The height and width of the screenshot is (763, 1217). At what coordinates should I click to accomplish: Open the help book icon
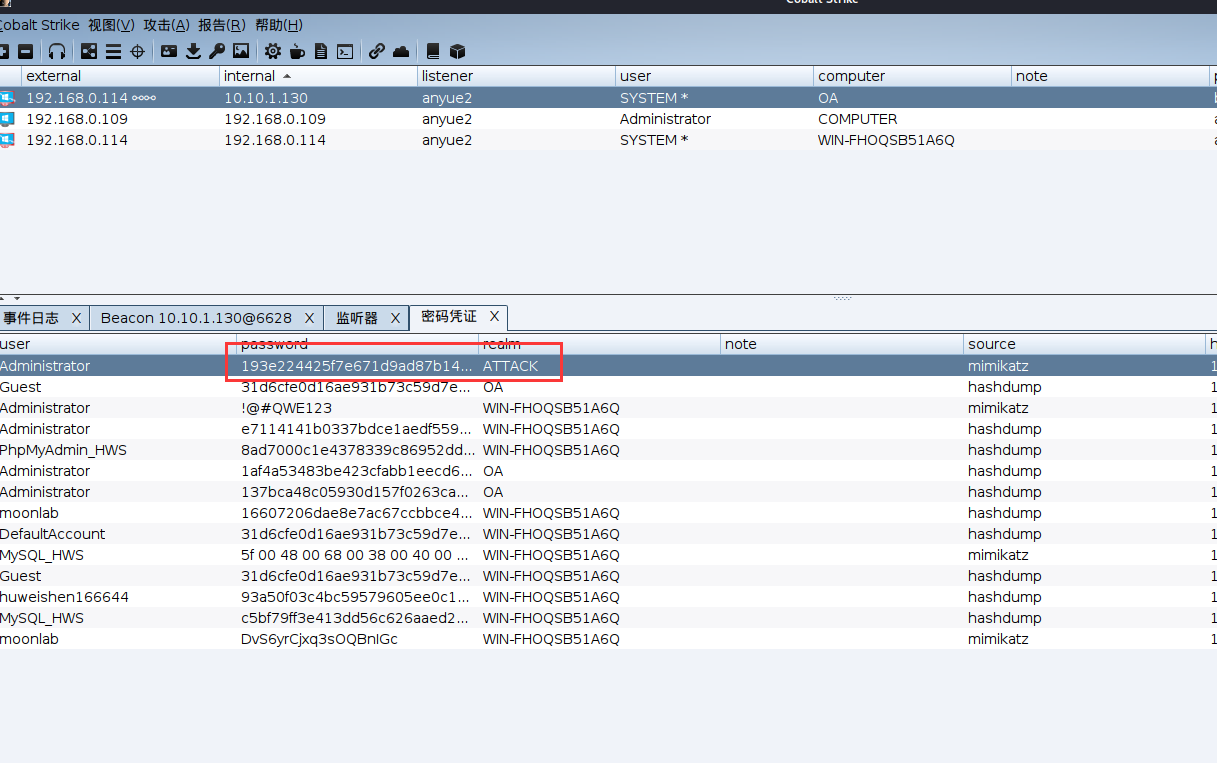tap(433, 51)
